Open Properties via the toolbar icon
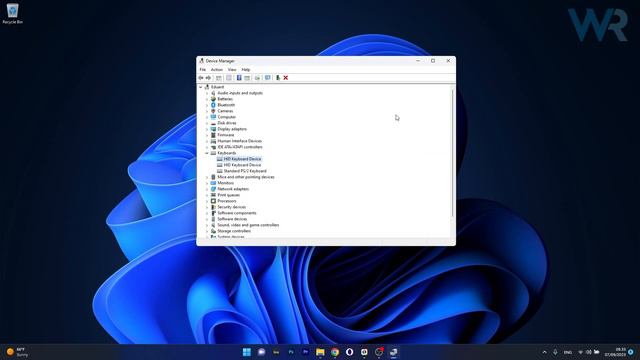640x360 pixels. pyautogui.click(x=229, y=78)
